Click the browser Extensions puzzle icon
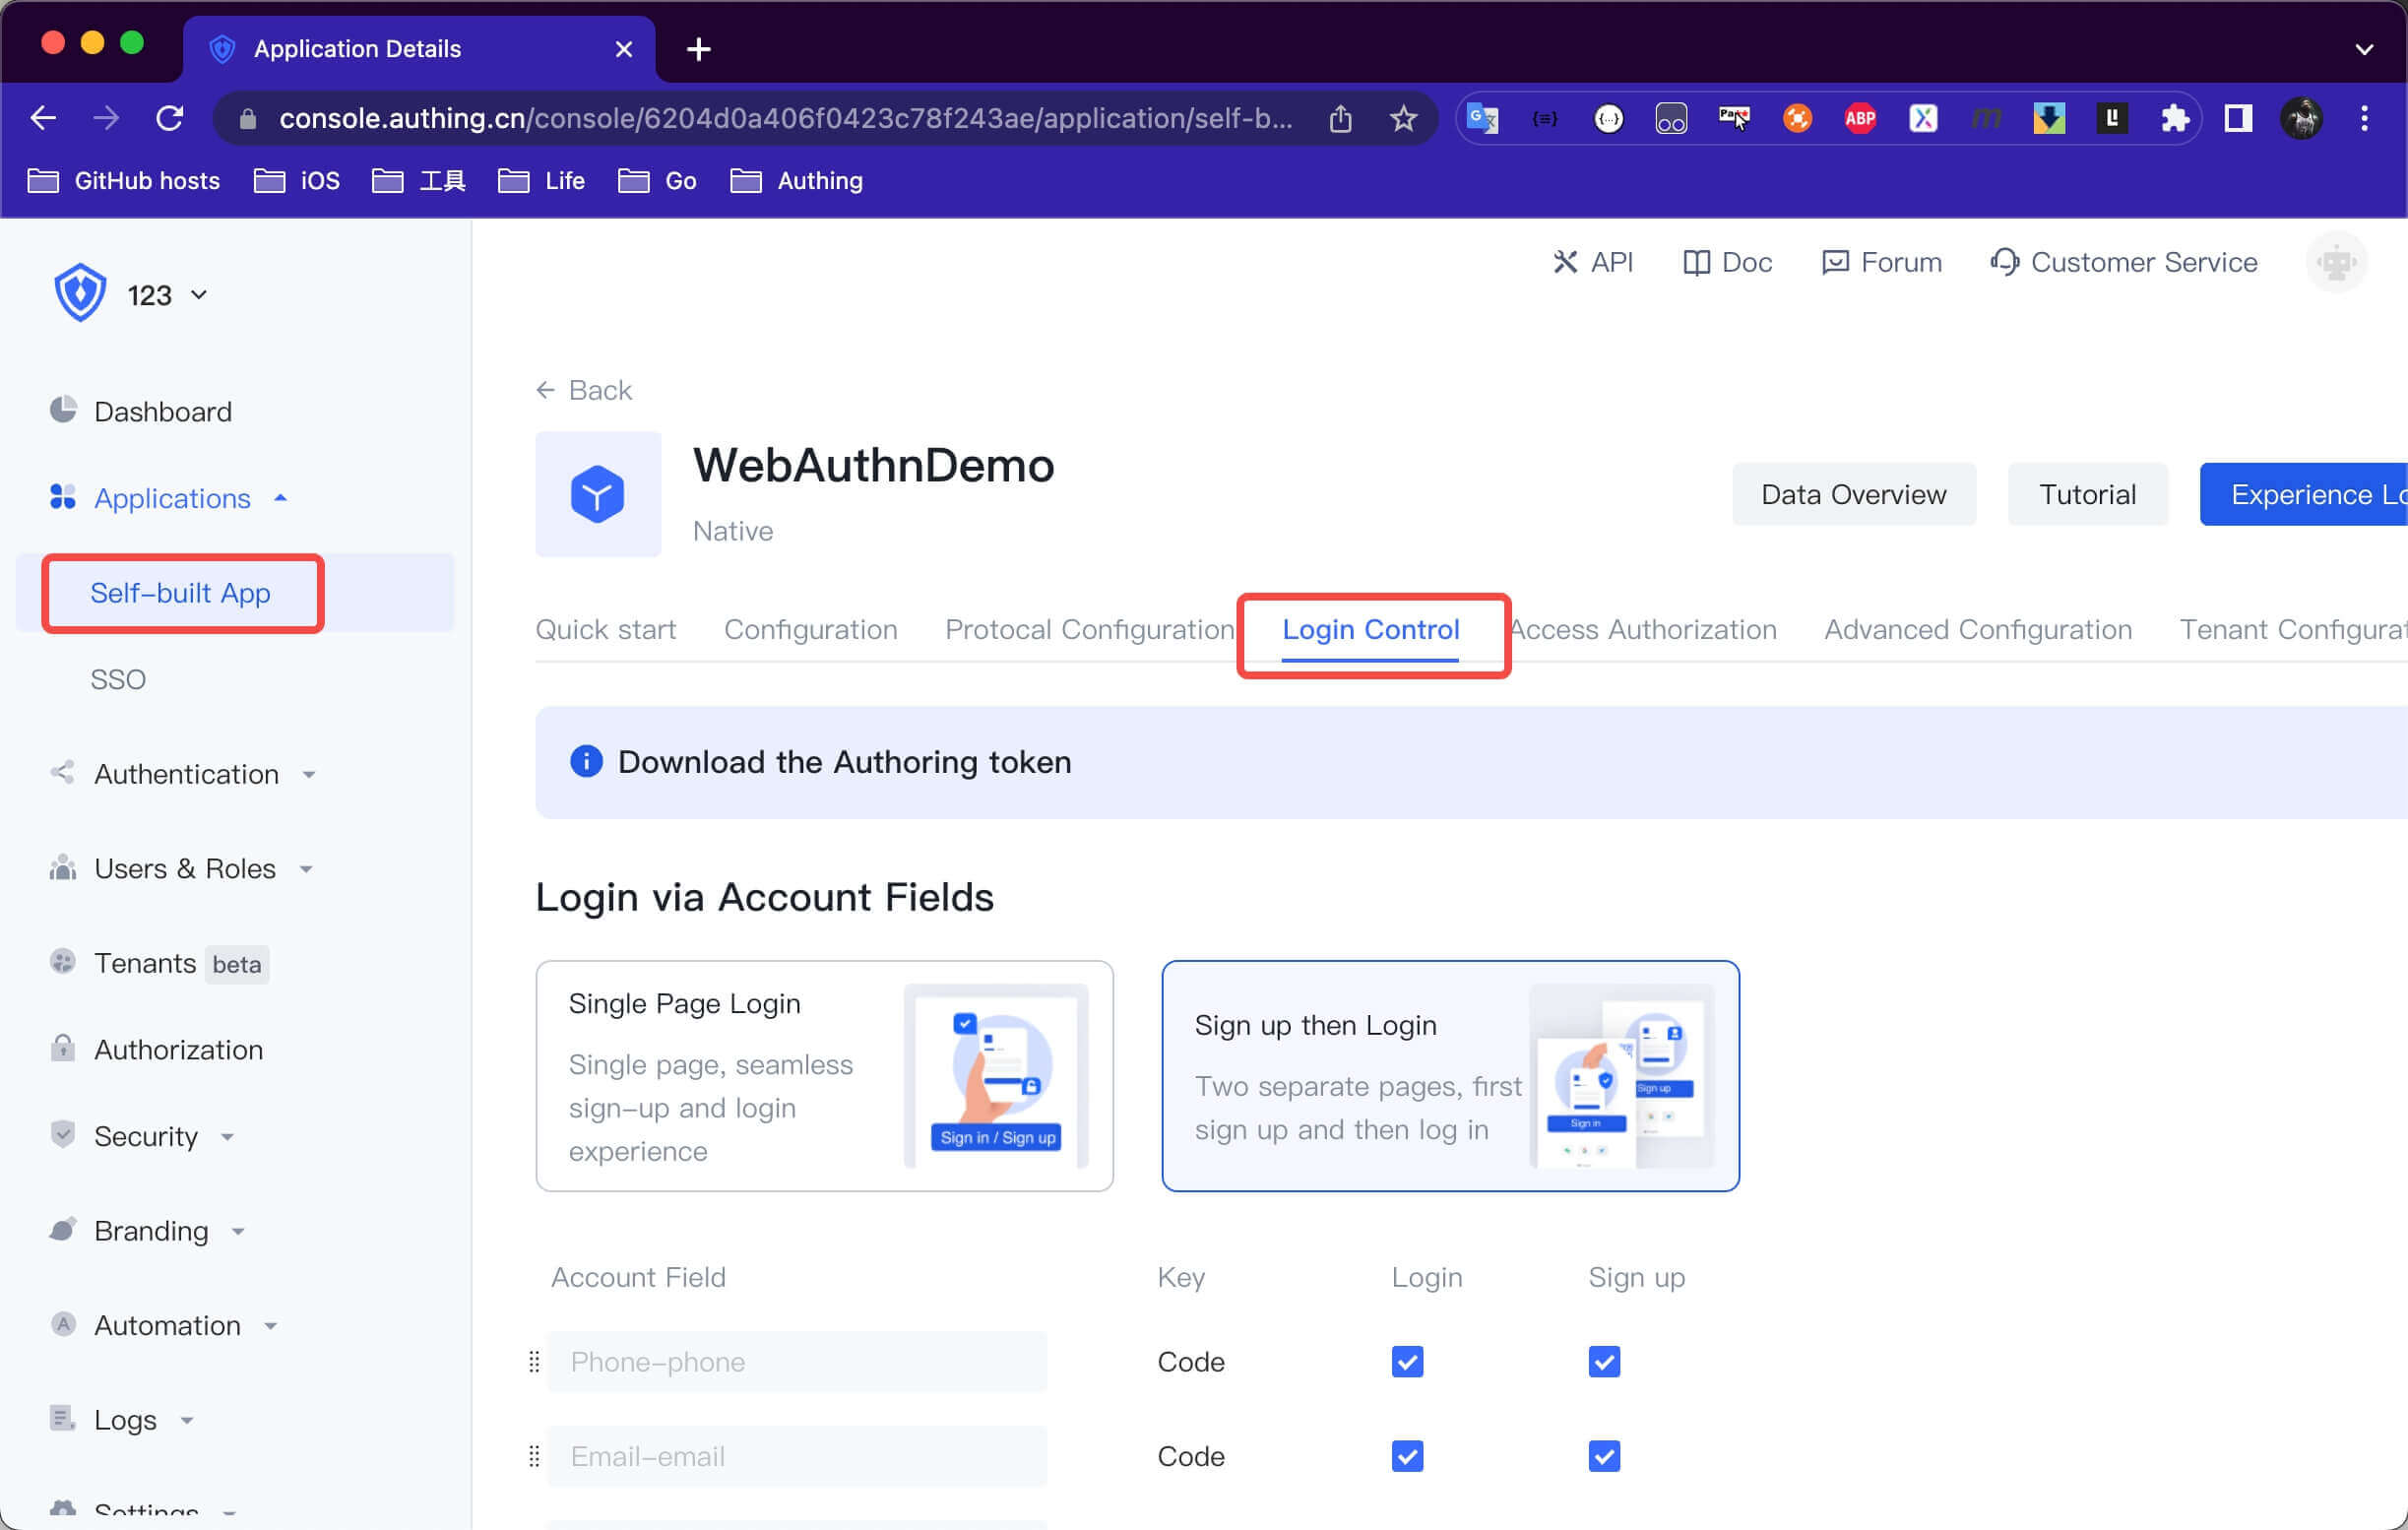The image size is (2408, 1530). point(2174,119)
